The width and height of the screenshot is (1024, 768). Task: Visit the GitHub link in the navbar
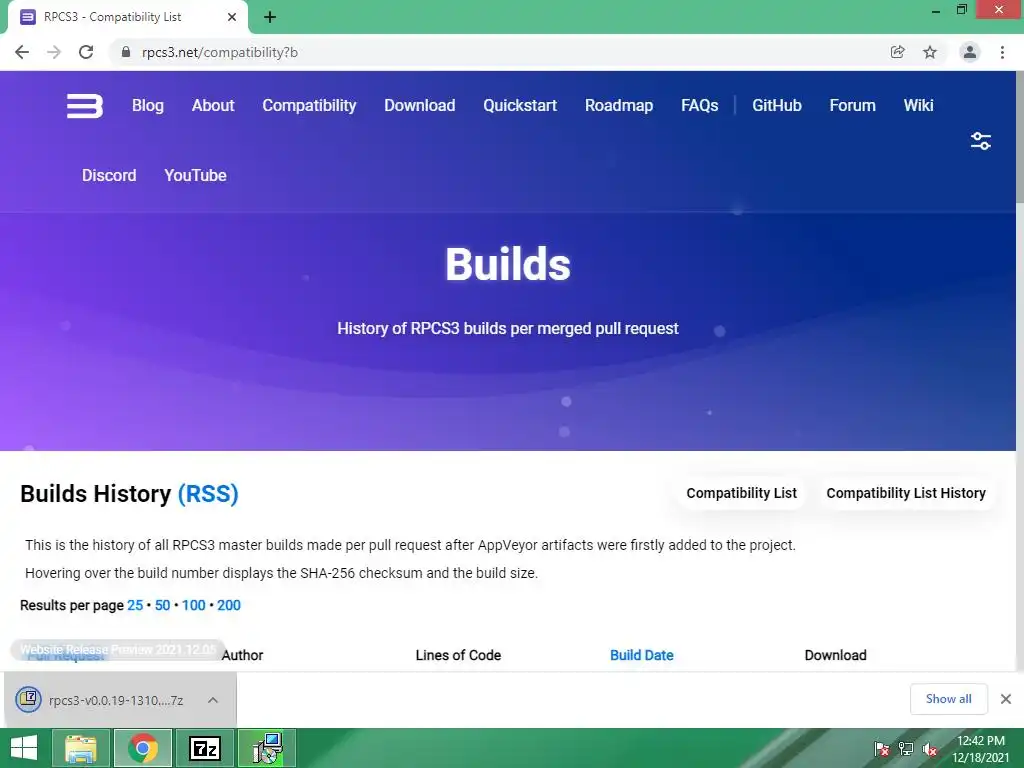pos(776,105)
